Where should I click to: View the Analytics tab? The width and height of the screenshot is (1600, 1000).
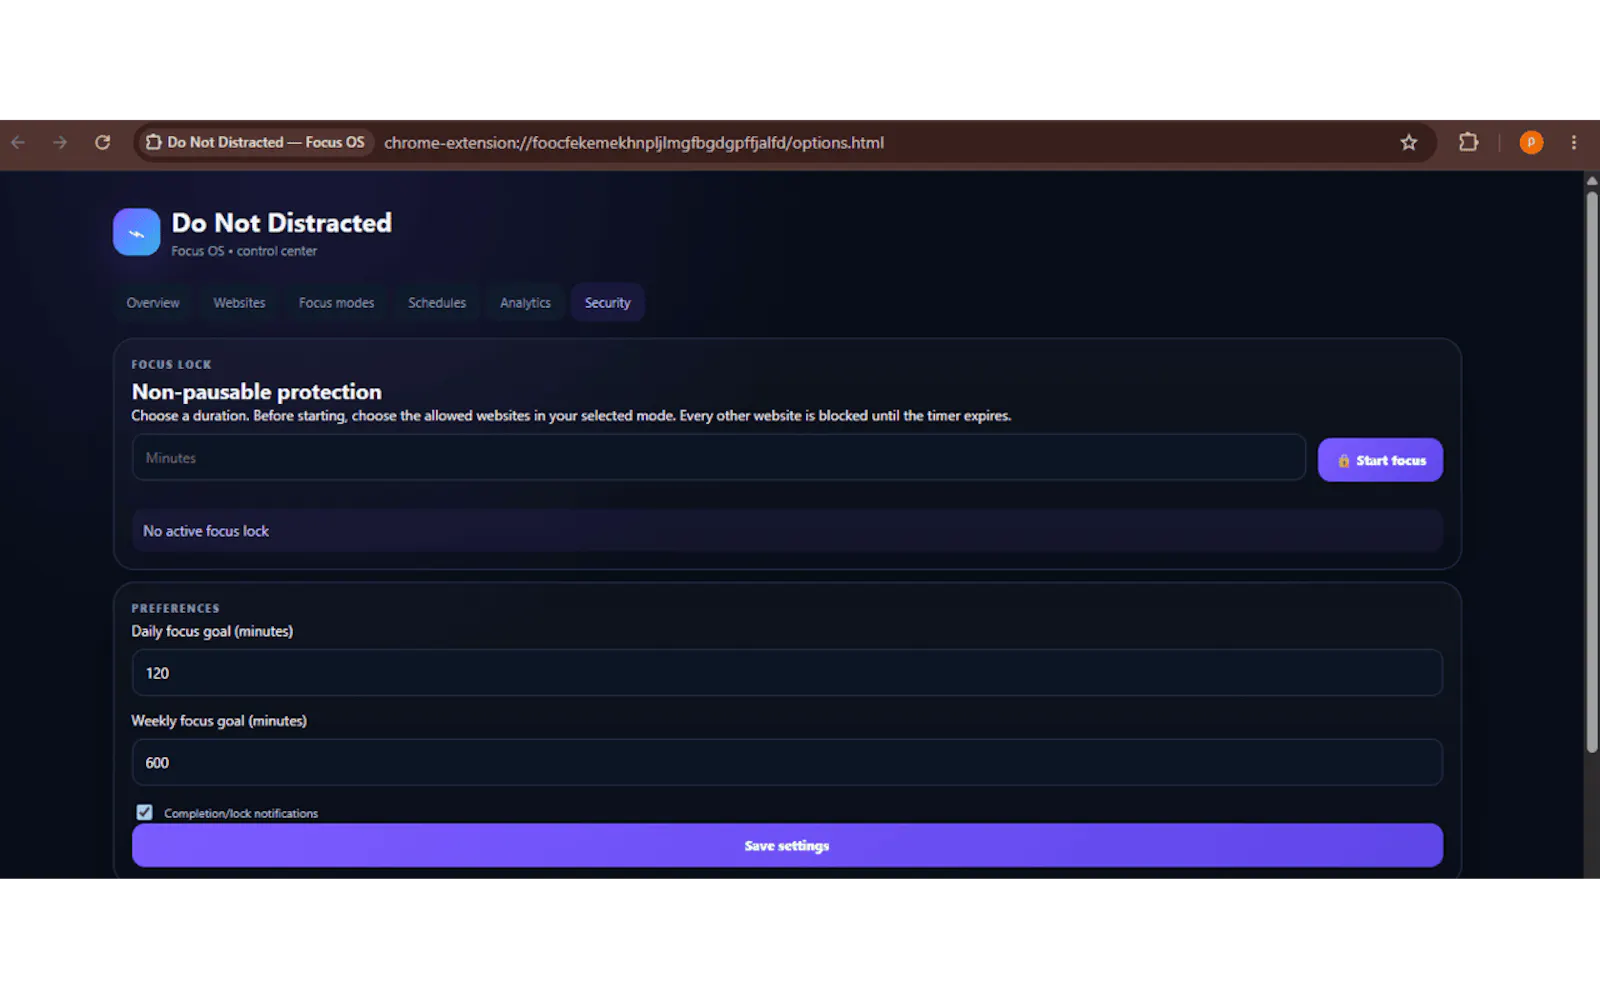pos(525,303)
